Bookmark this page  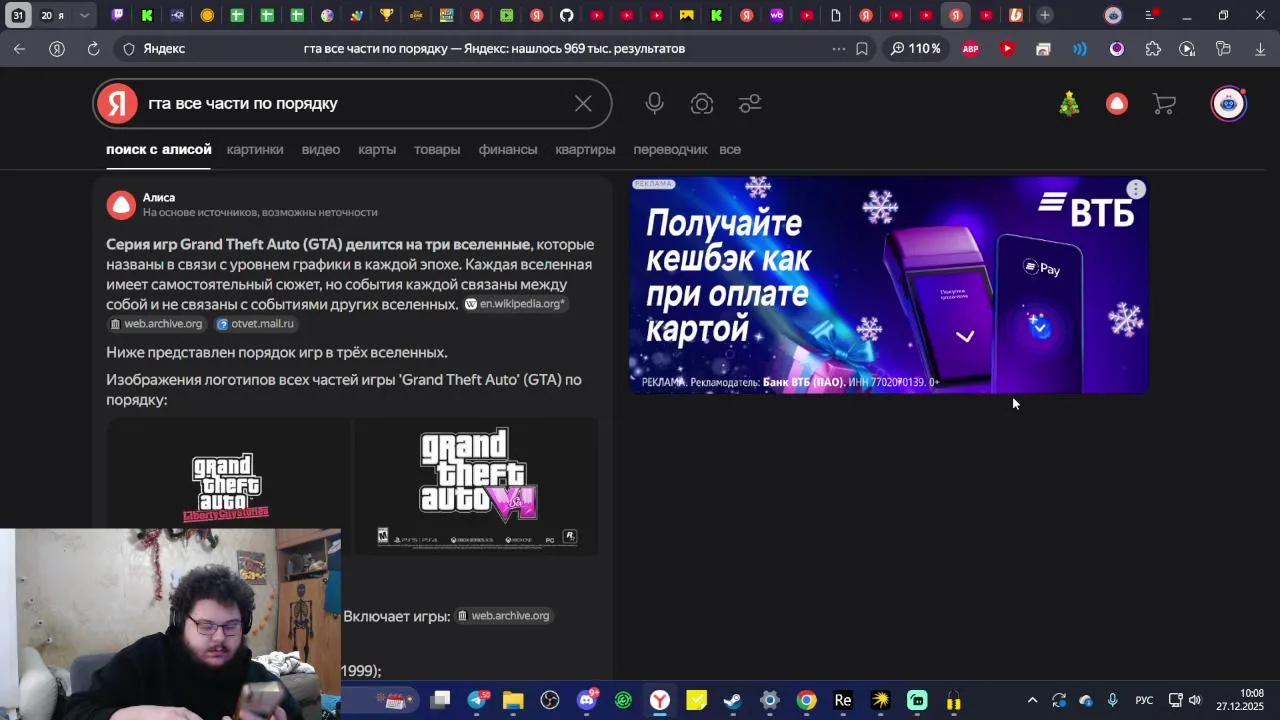862,49
